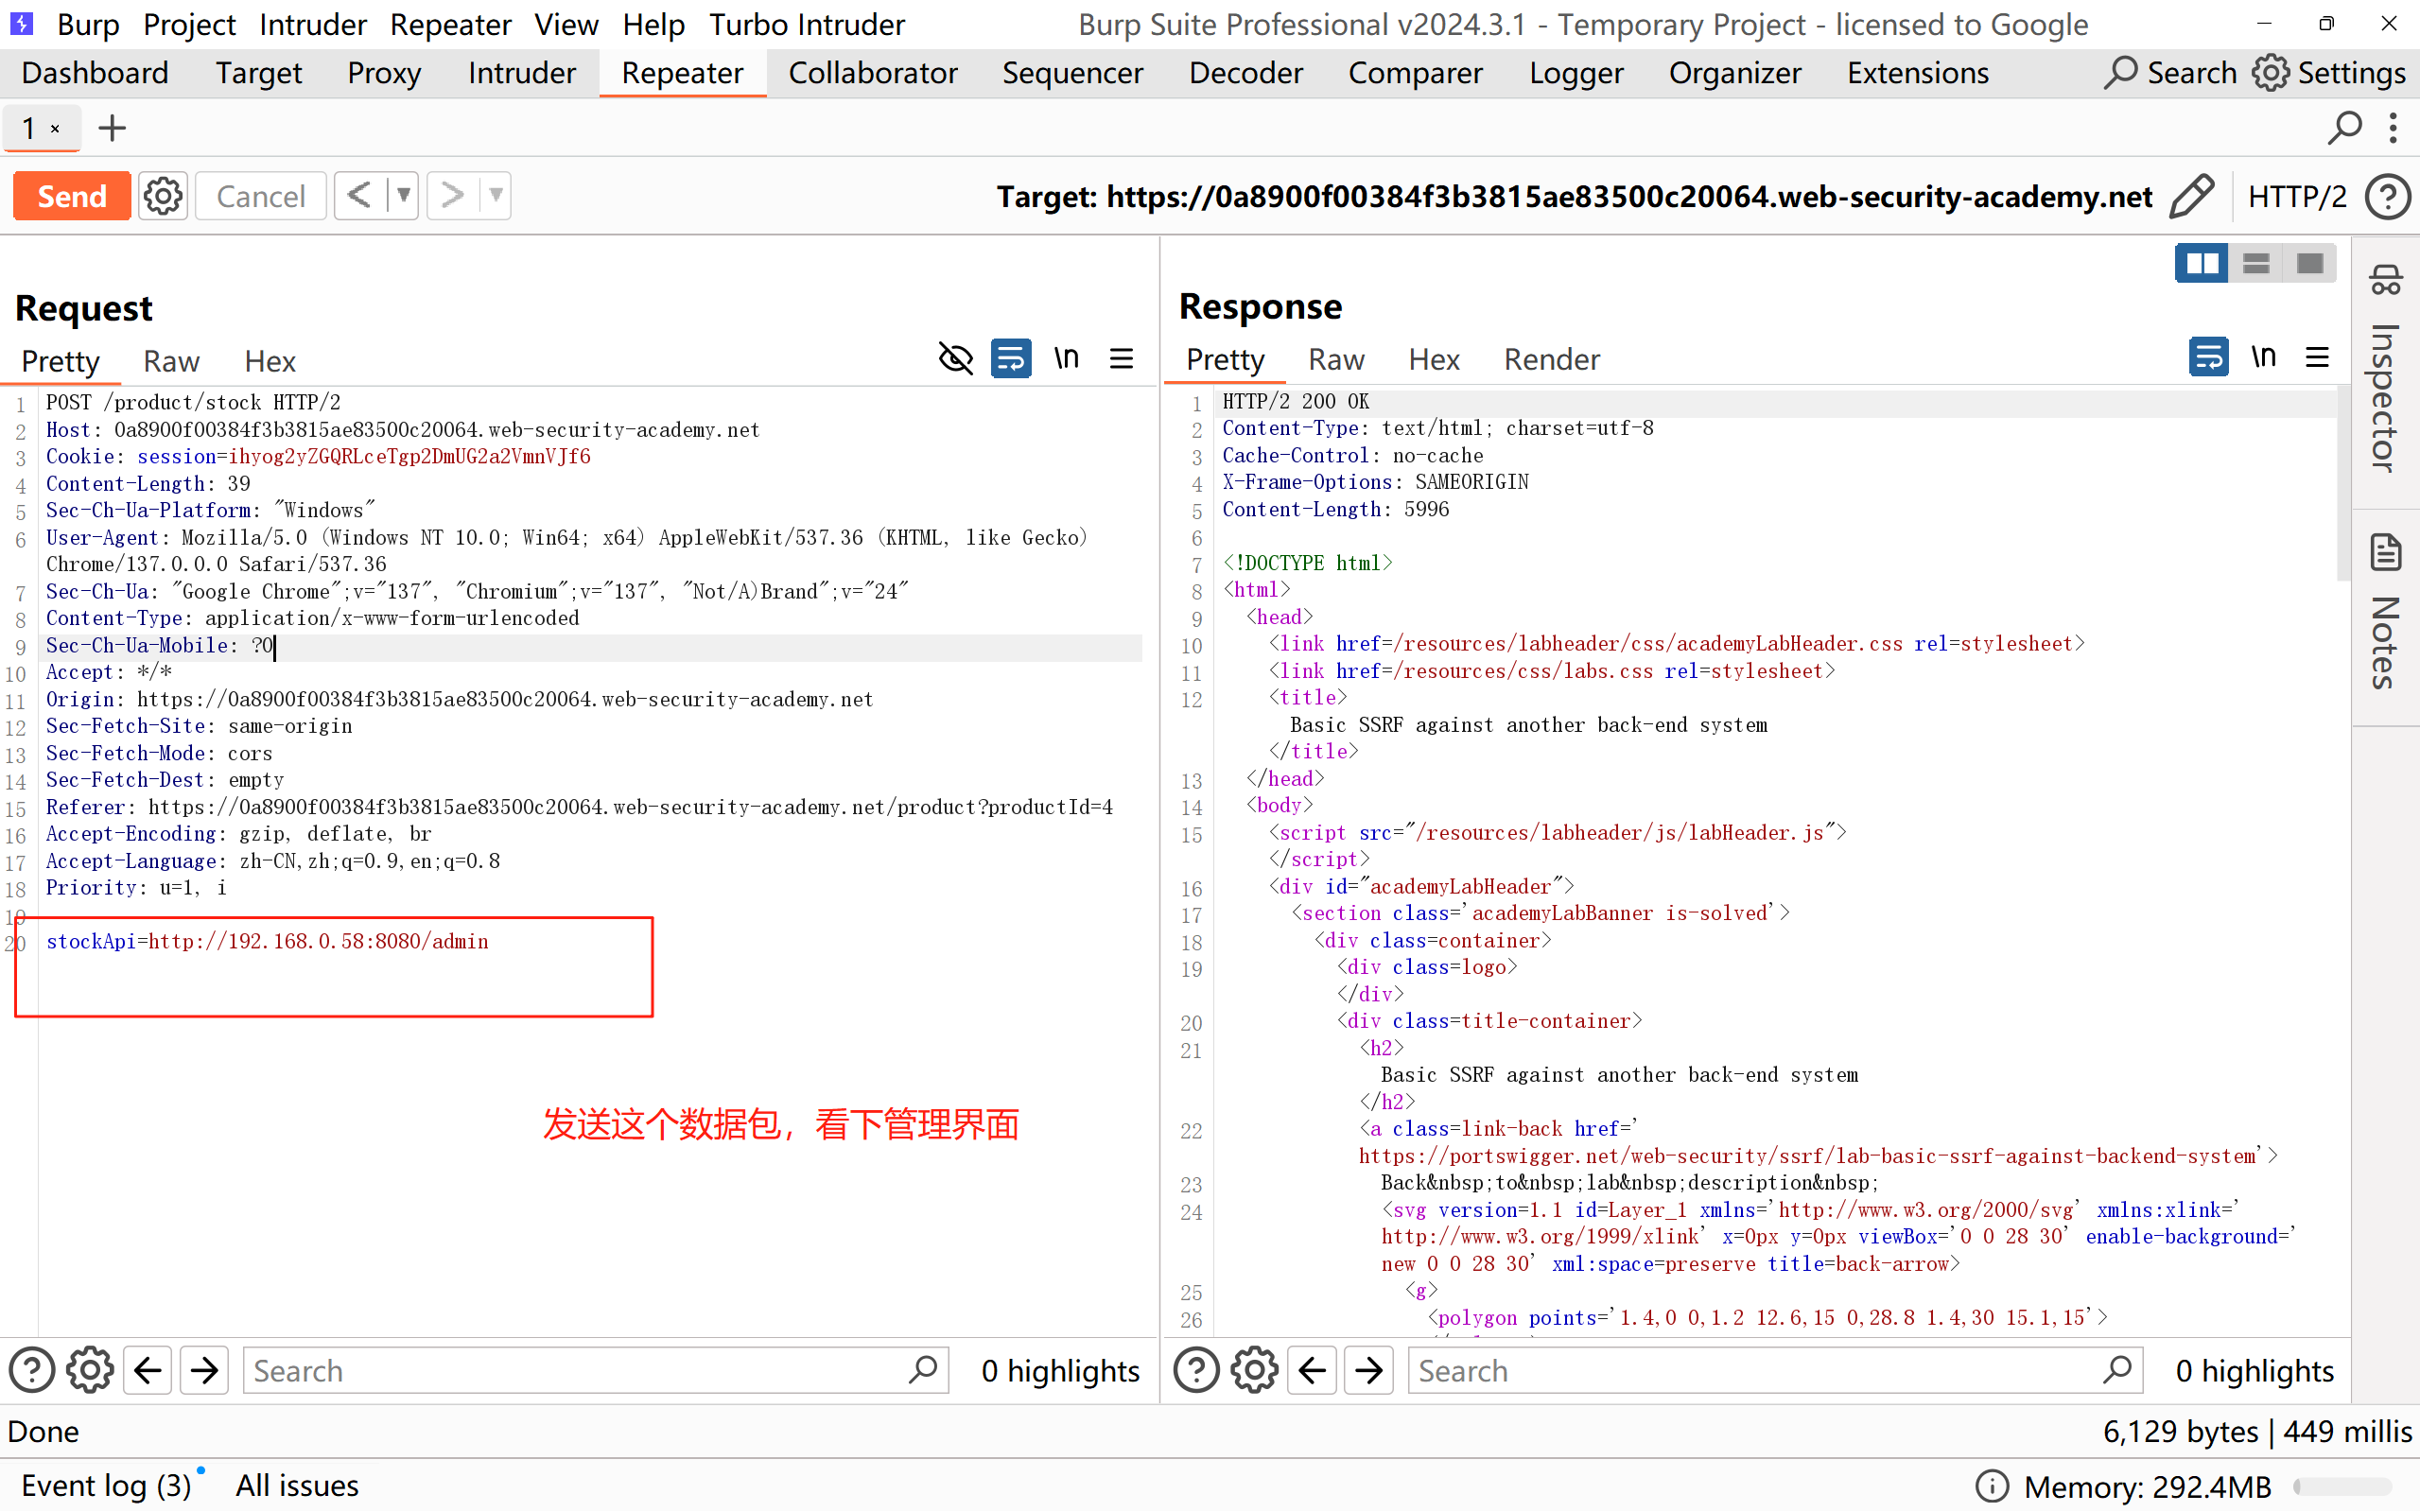Edit target with the pencil icon
The image size is (2420, 1512).
pos(2191,196)
